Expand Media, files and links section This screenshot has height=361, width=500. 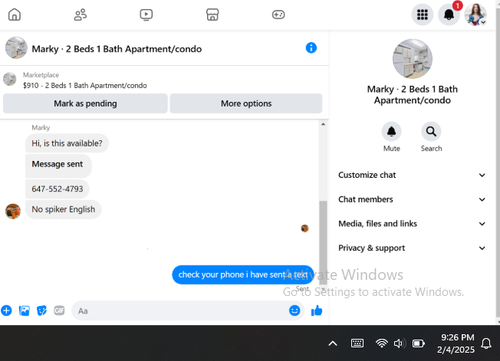412,224
